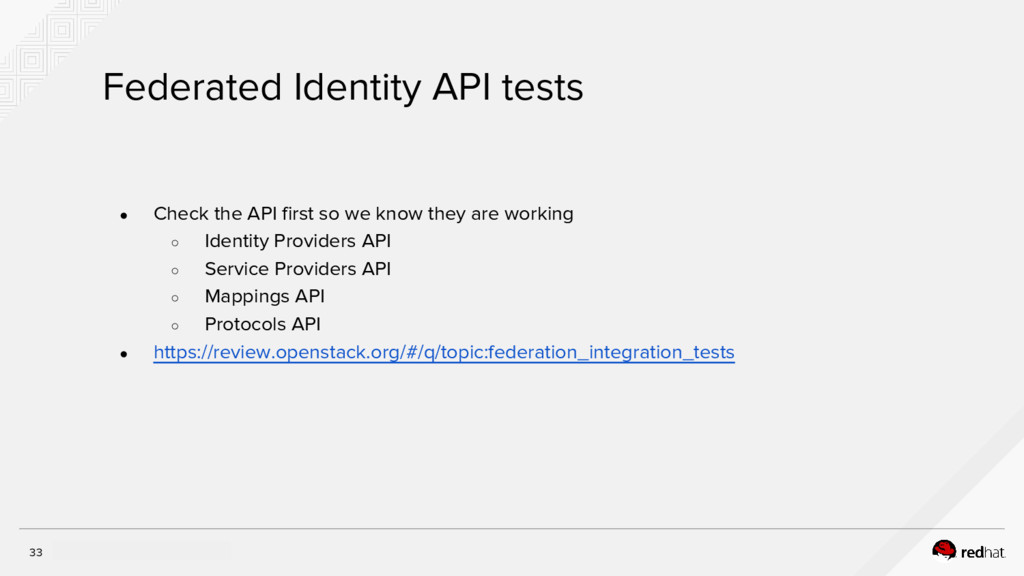Open the review.openstack.org federation tests link
The image size is (1024, 576).
(443, 352)
